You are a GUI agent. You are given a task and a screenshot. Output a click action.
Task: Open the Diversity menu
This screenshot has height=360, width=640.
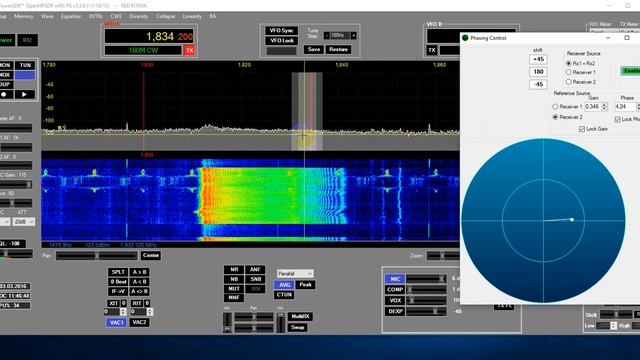pyautogui.click(x=138, y=16)
